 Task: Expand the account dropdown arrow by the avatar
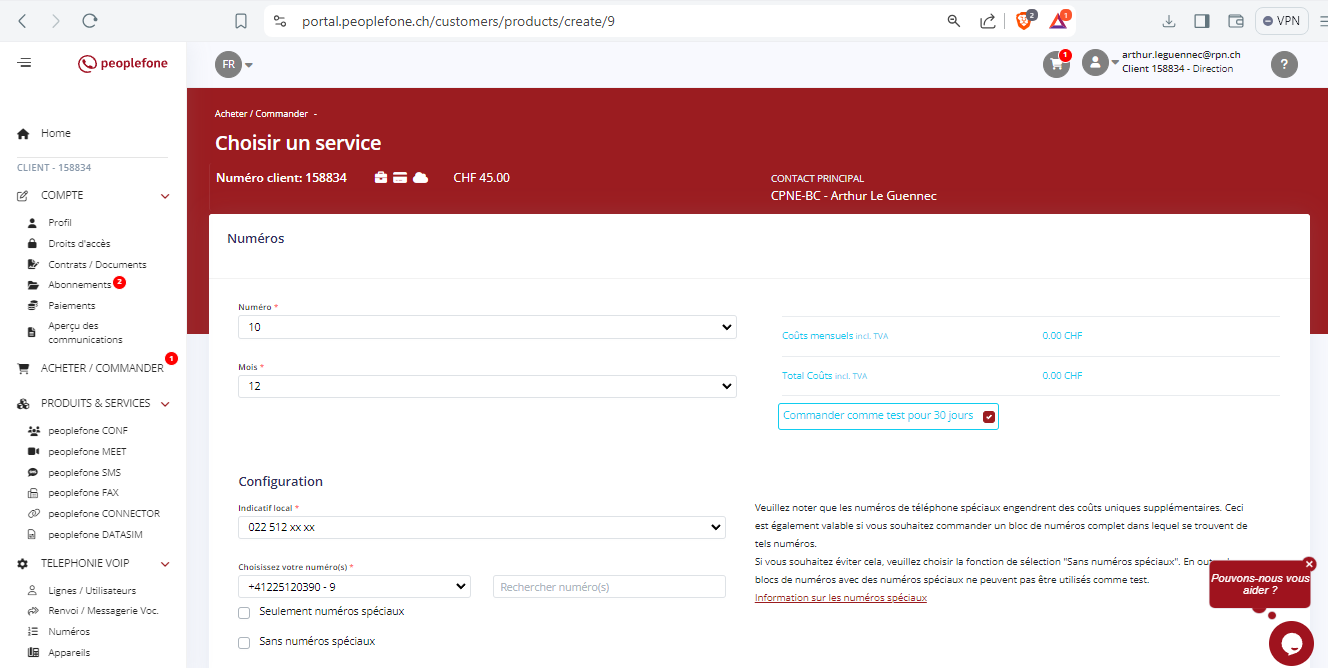1116,63
